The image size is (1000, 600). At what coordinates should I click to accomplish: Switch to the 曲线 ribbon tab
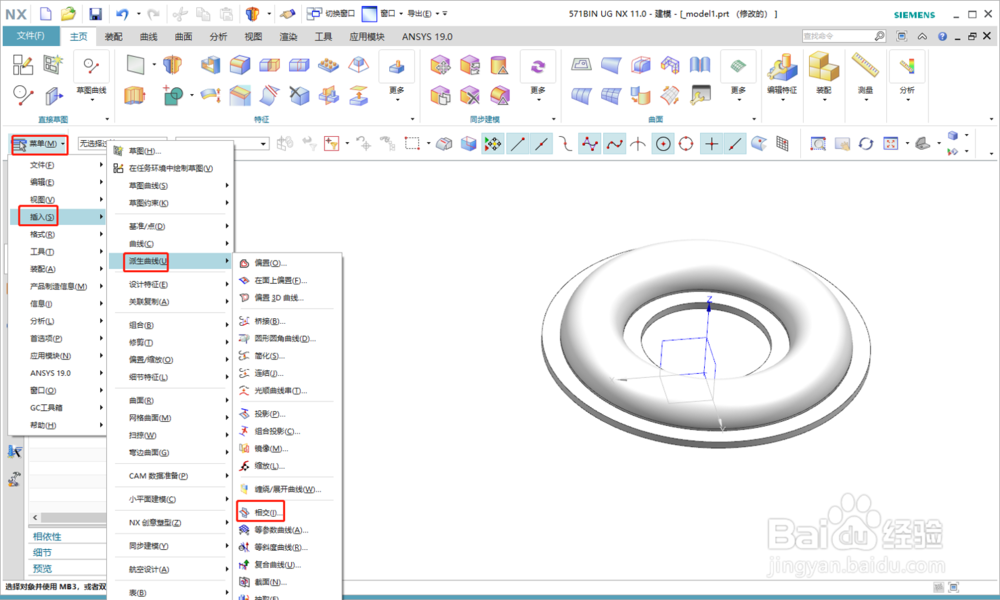[x=149, y=36]
